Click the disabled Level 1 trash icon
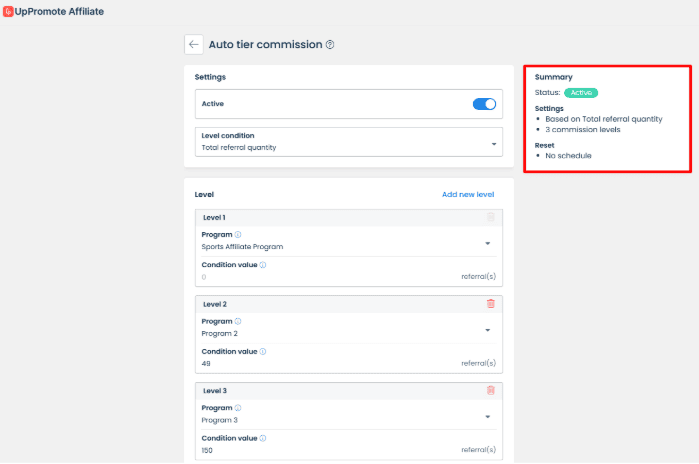The image size is (699, 464). [x=490, y=217]
